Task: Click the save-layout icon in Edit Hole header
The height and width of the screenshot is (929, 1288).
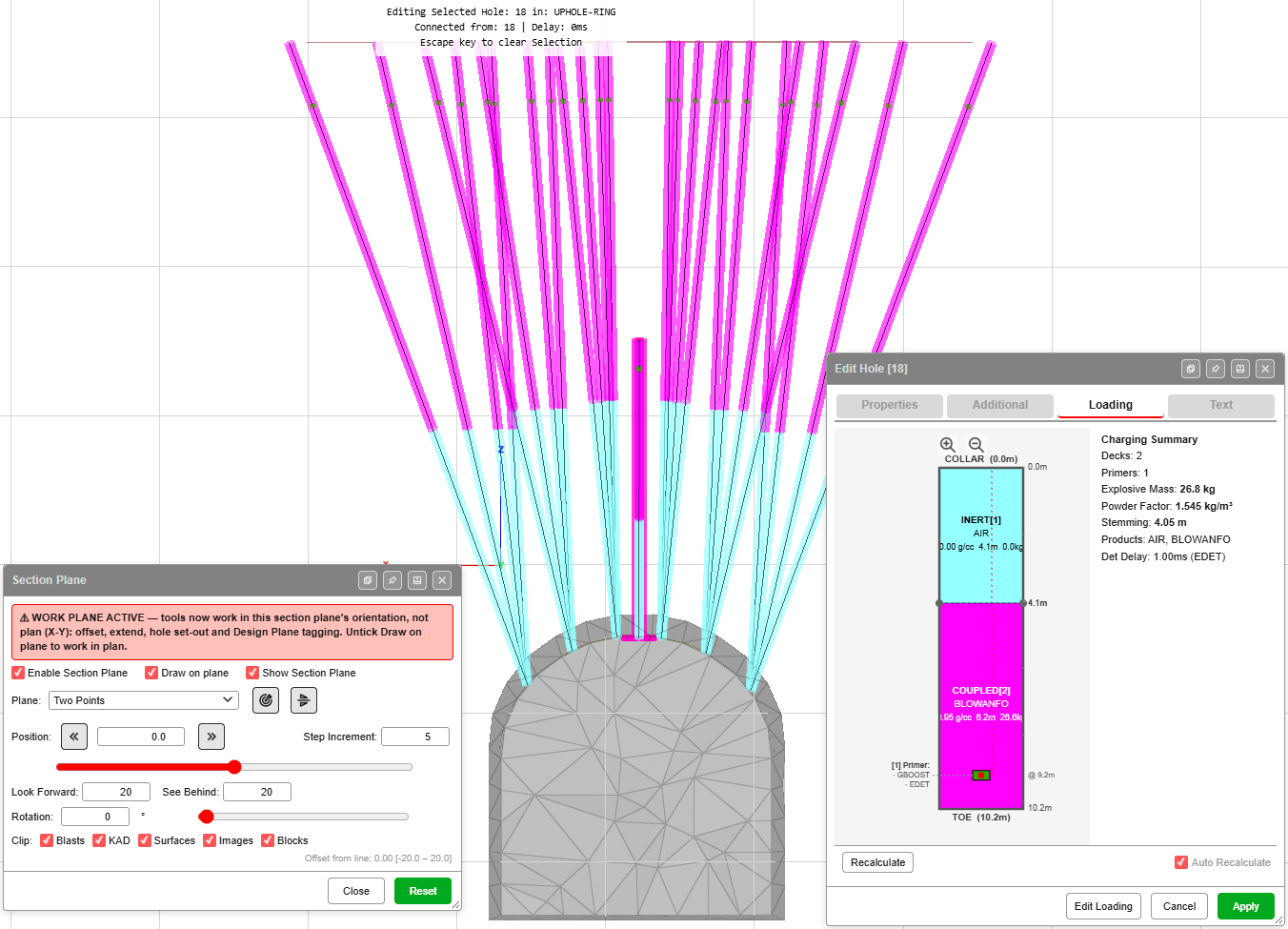Action: click(x=1240, y=369)
